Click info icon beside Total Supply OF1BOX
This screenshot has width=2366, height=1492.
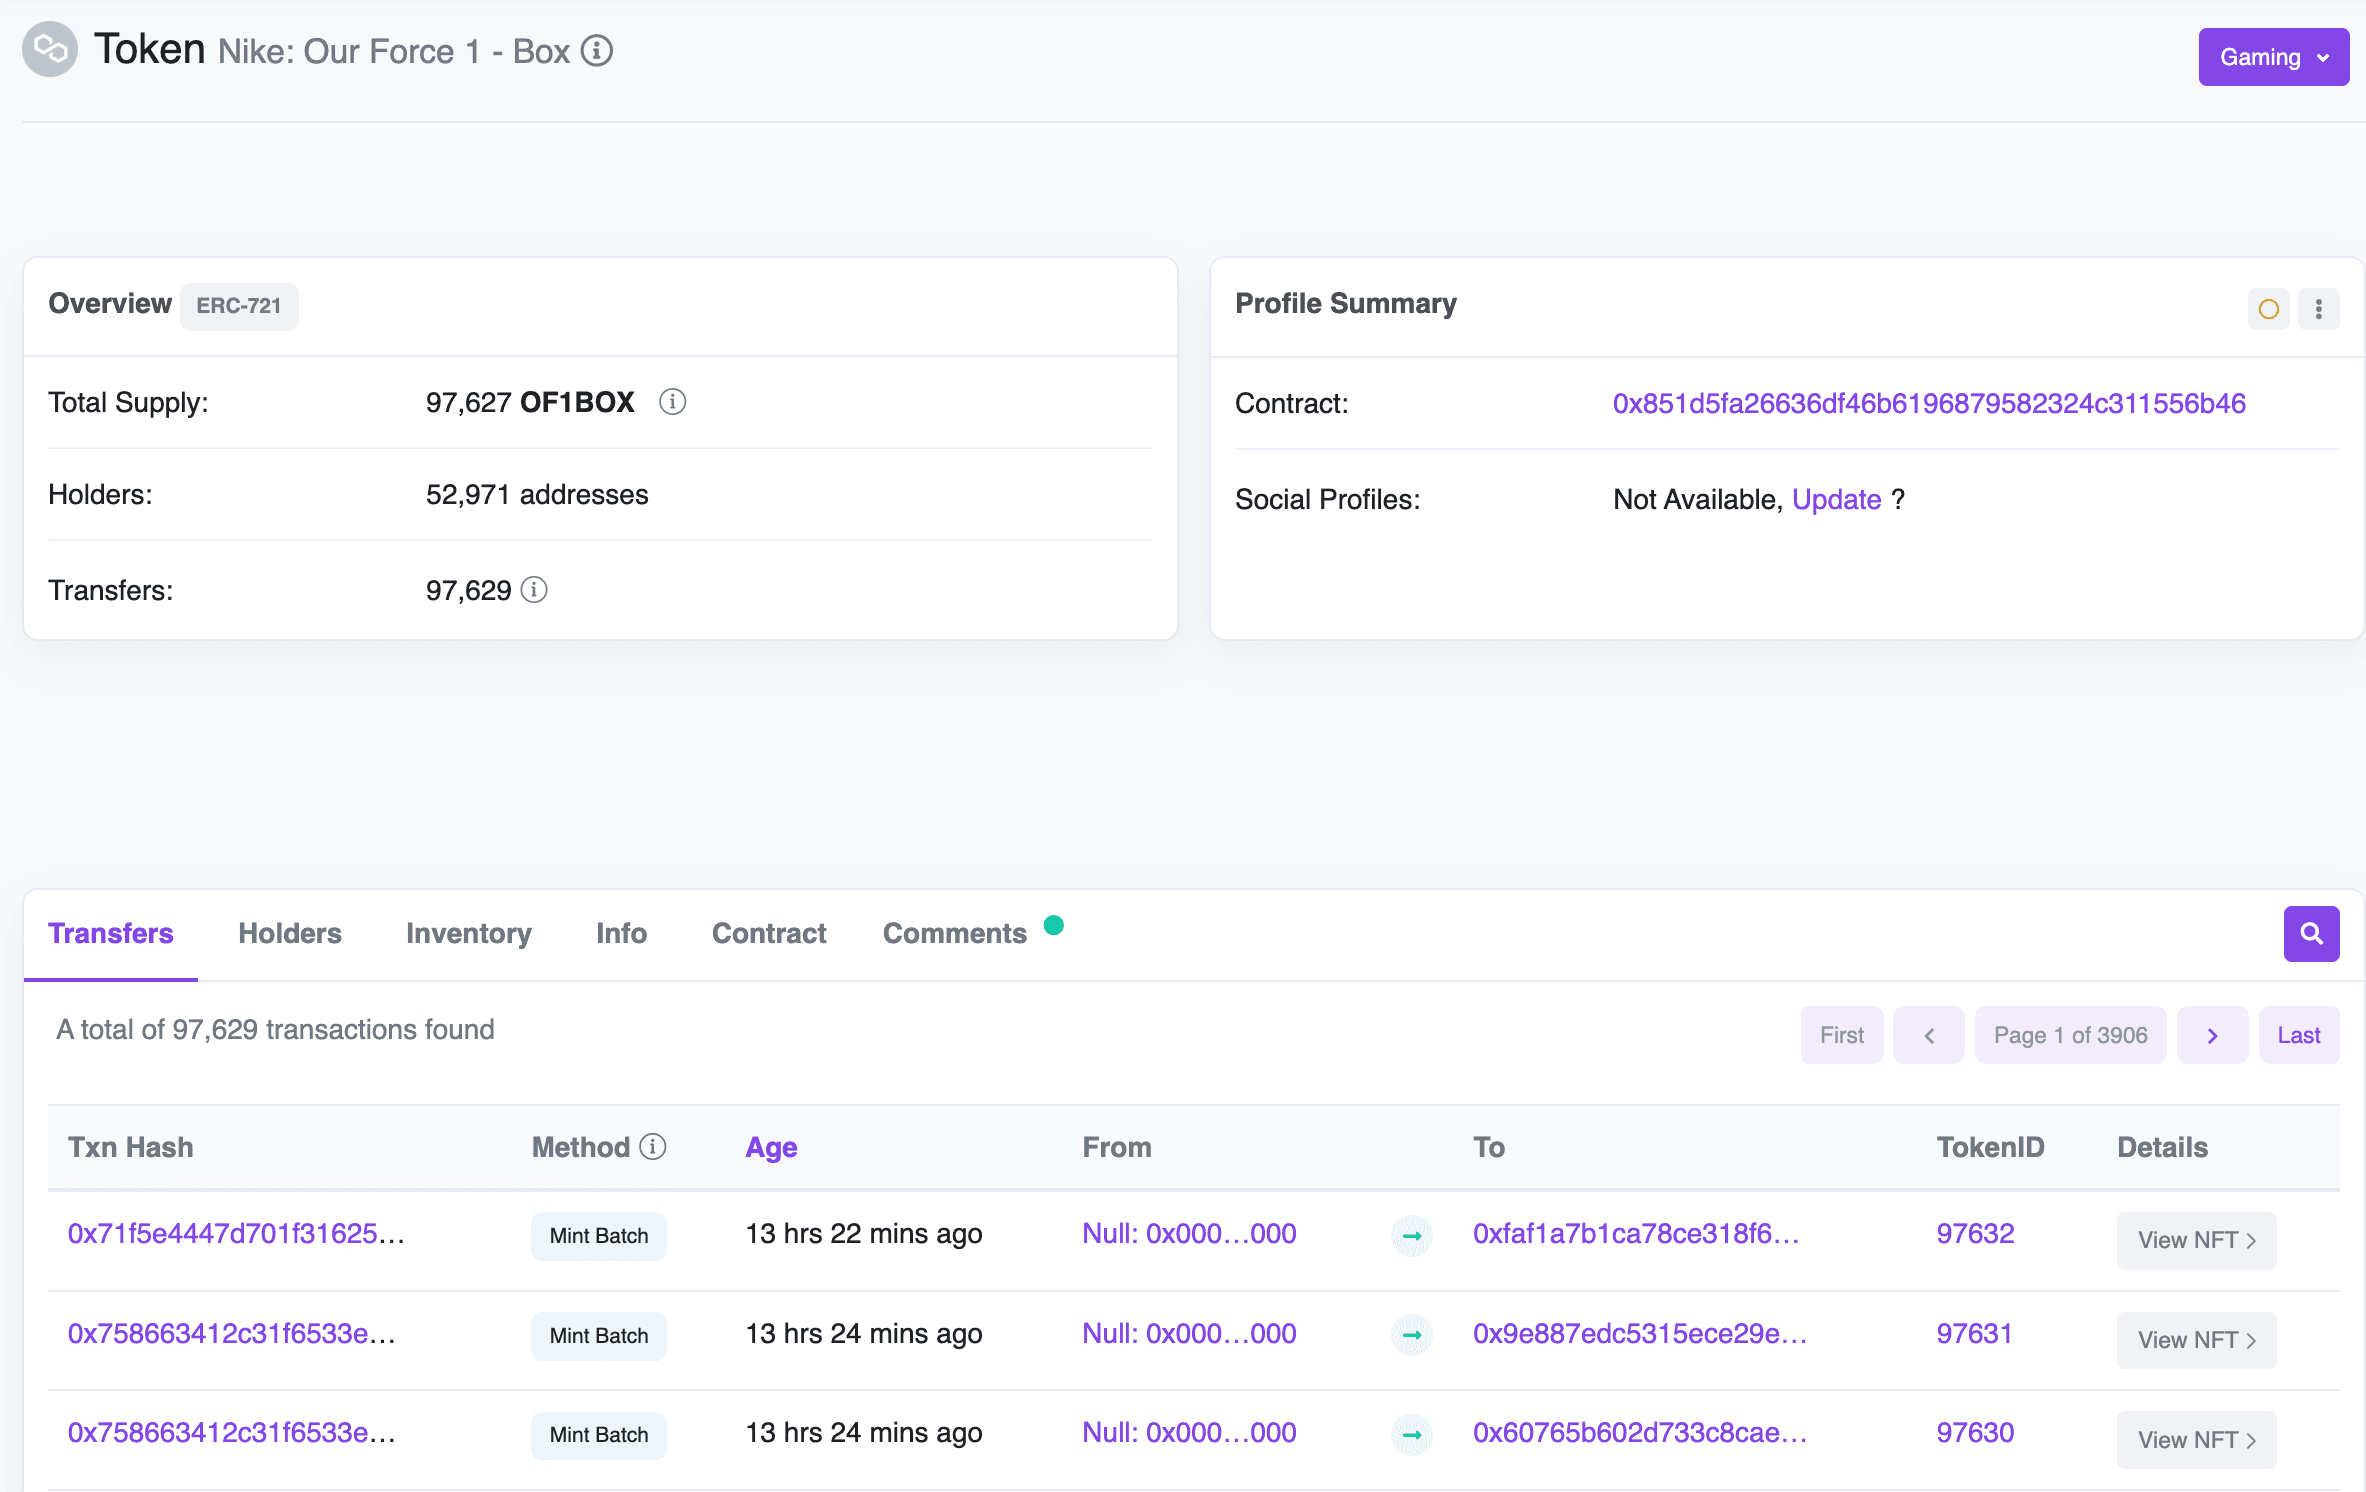point(672,402)
